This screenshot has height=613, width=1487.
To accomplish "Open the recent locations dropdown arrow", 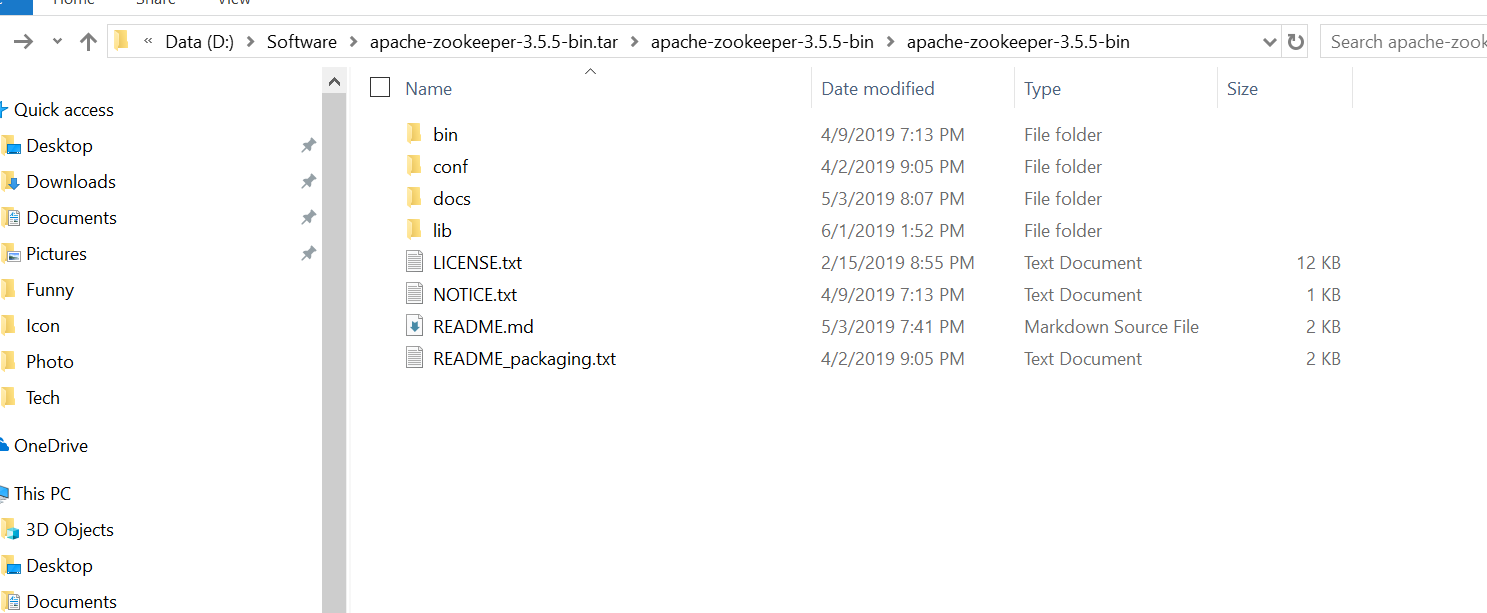I will [57, 42].
